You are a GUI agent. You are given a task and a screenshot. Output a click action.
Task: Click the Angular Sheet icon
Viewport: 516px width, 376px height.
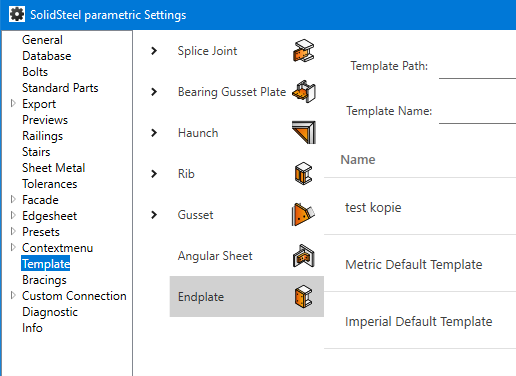point(303,256)
